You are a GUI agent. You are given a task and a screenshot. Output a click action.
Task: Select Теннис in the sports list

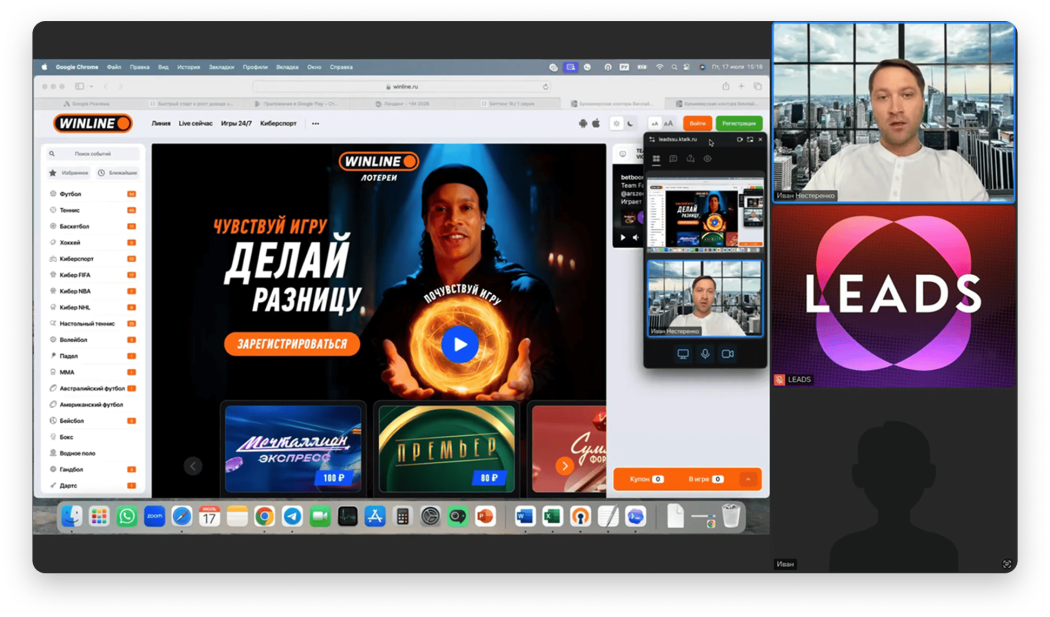pyautogui.click(x=92, y=210)
